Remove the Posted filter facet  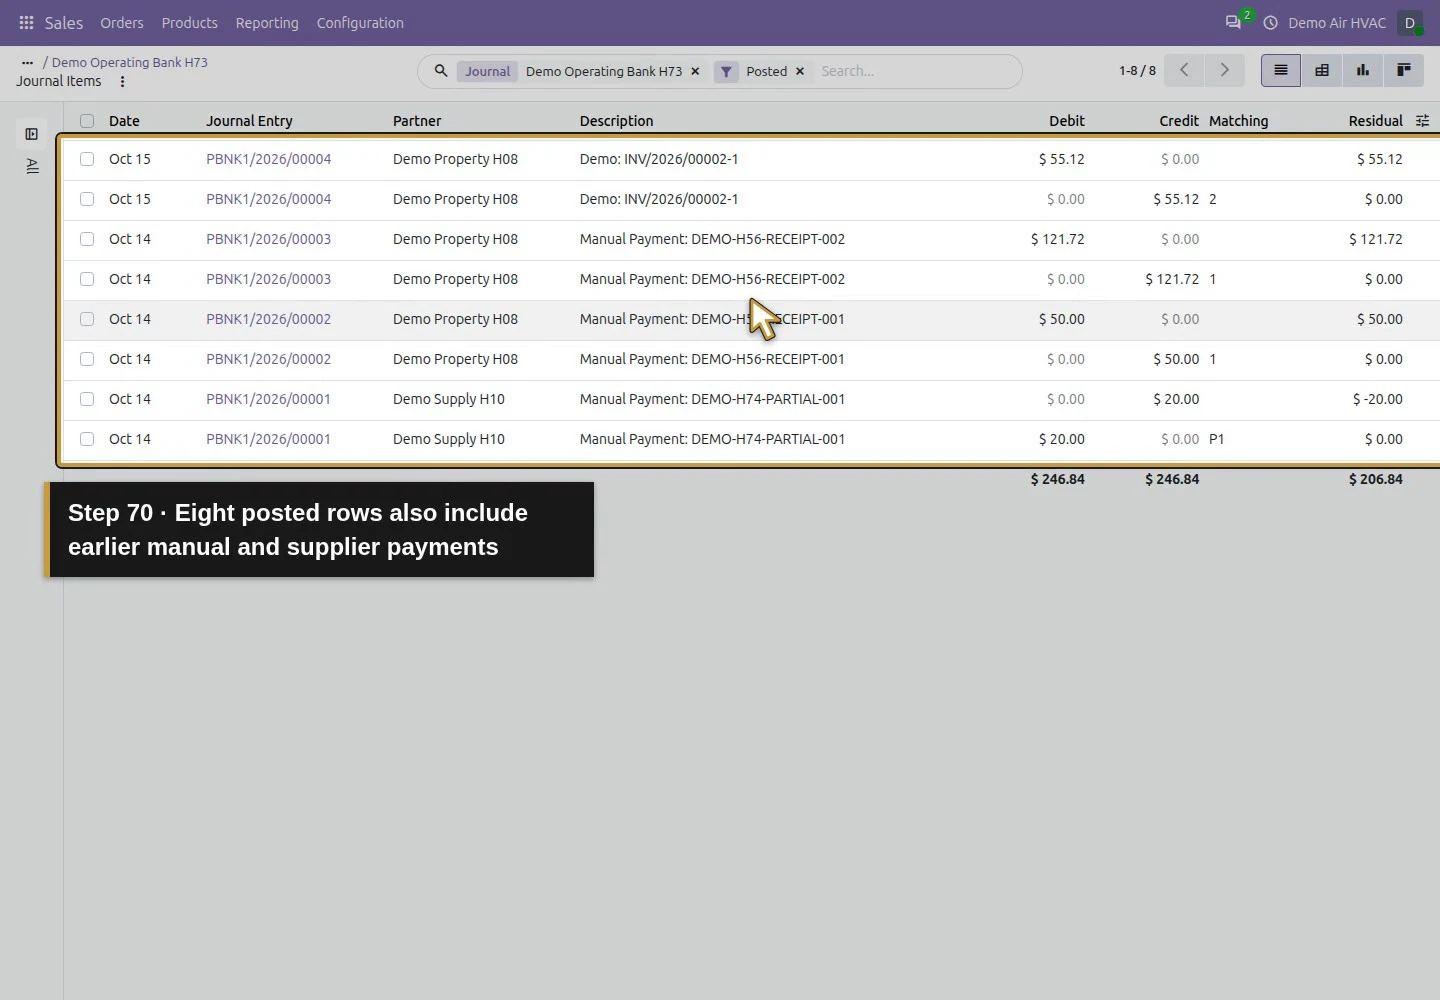pos(799,71)
